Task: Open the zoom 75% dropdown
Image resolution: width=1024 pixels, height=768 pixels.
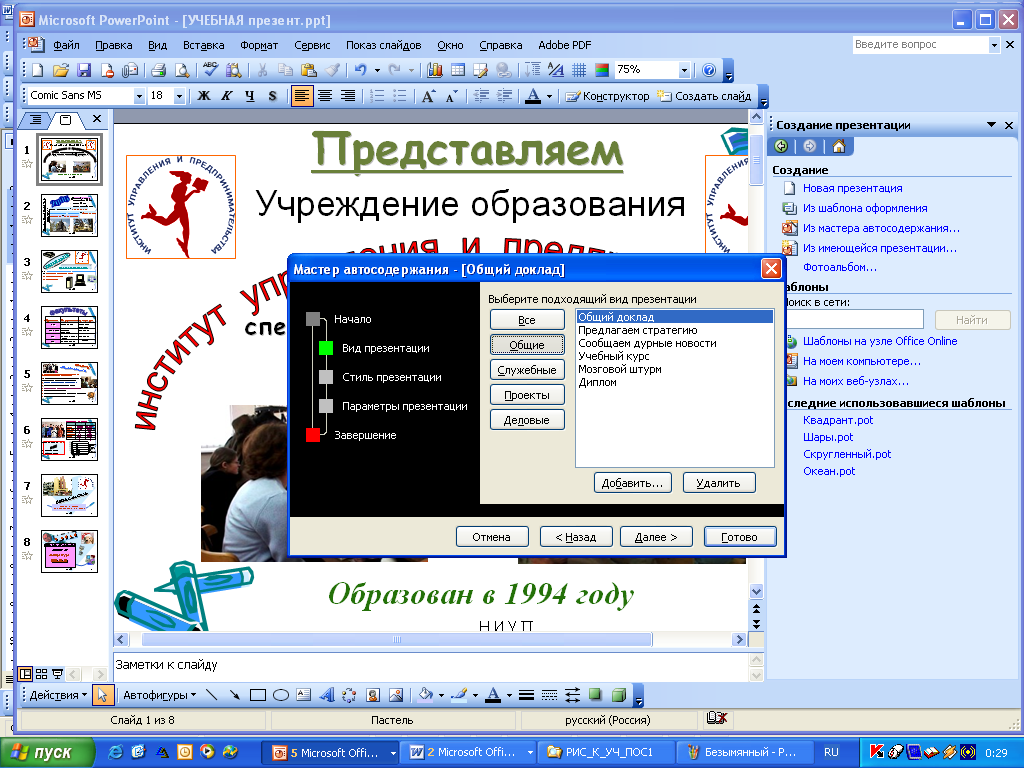Action: (684, 70)
